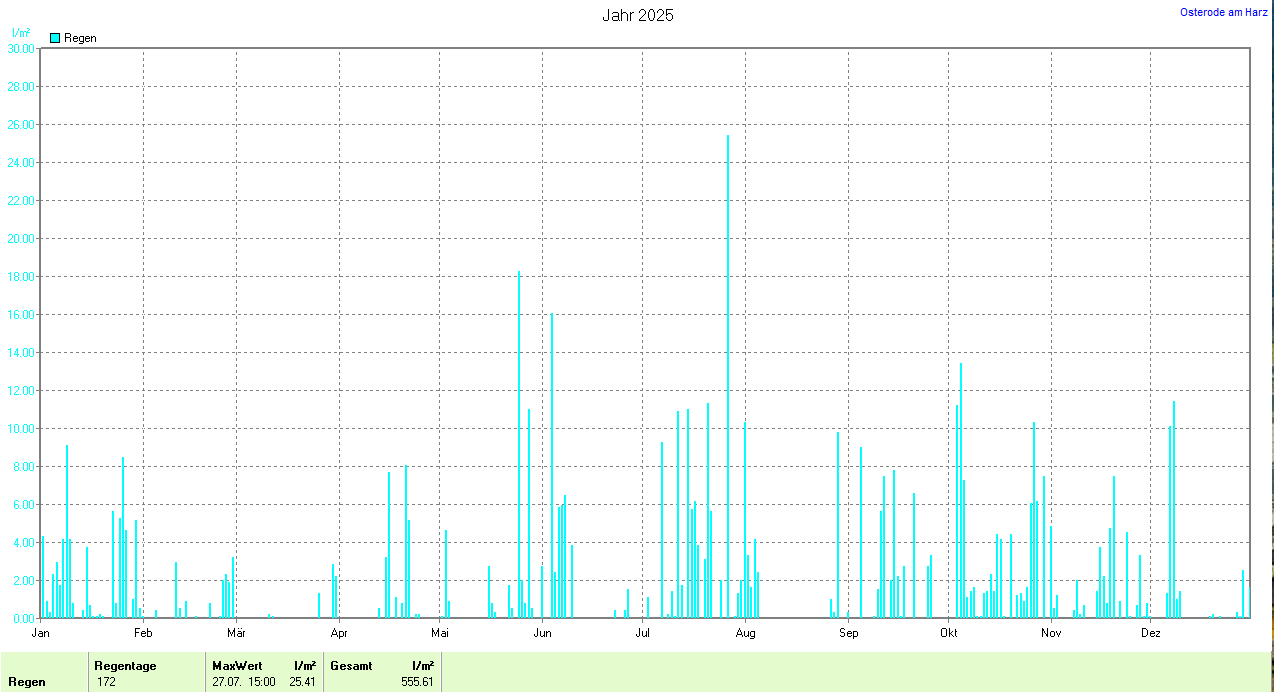Select the Jul month axis label

pyautogui.click(x=642, y=632)
